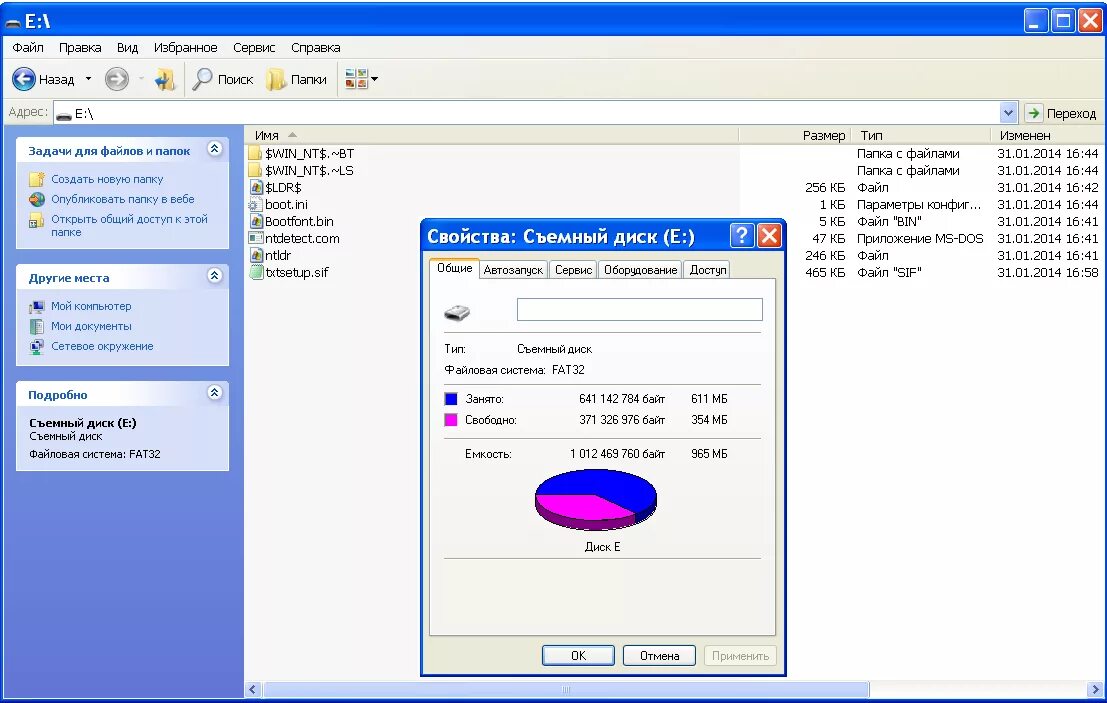Collapse the Подробно panel
This screenshot has height=703, width=1107.
click(215, 392)
